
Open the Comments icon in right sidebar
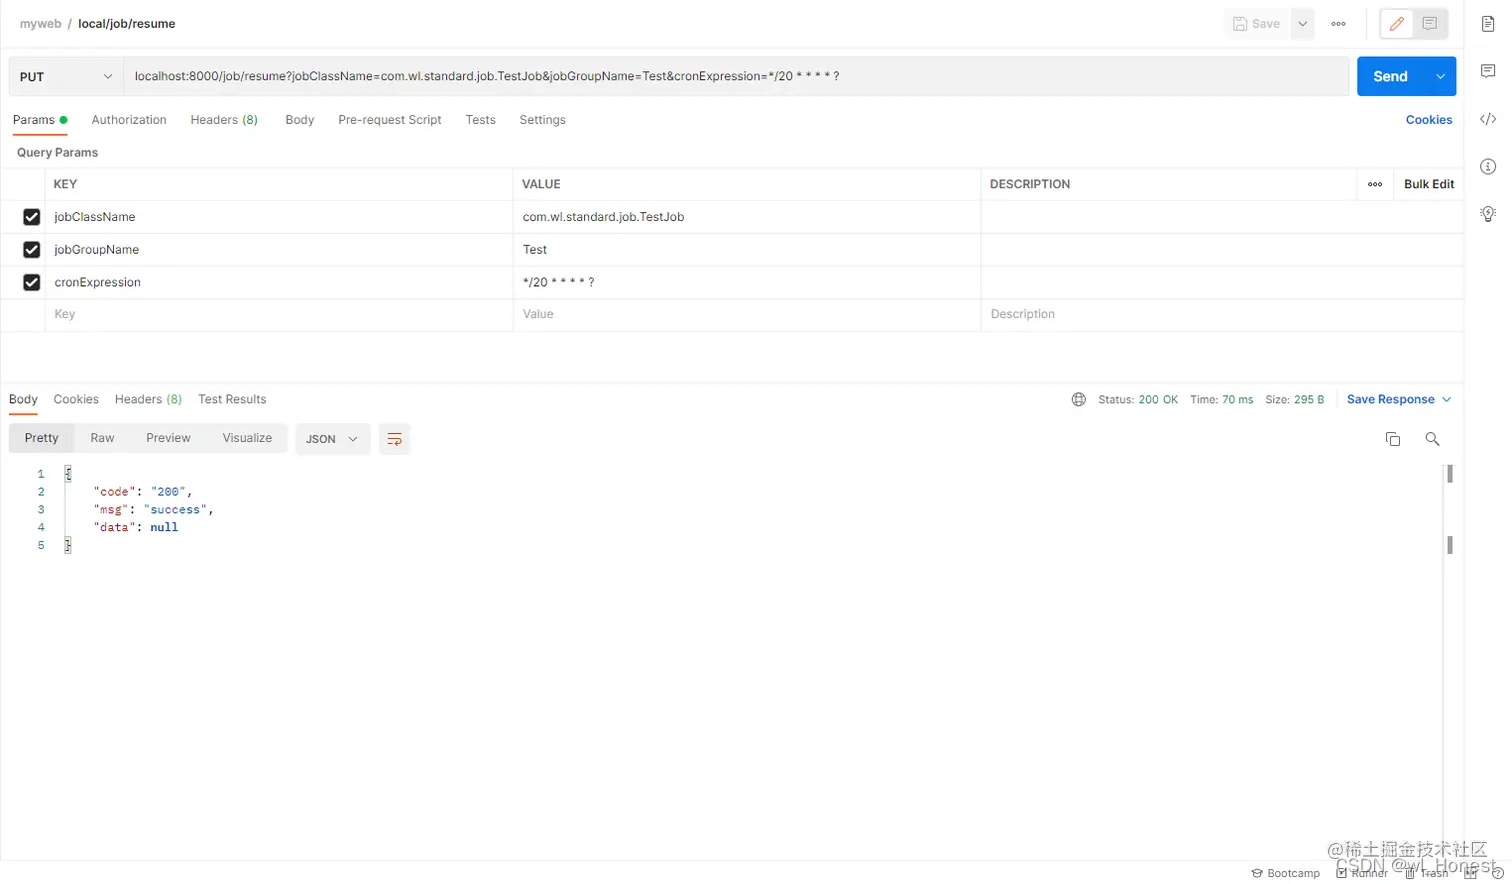[x=1488, y=71]
